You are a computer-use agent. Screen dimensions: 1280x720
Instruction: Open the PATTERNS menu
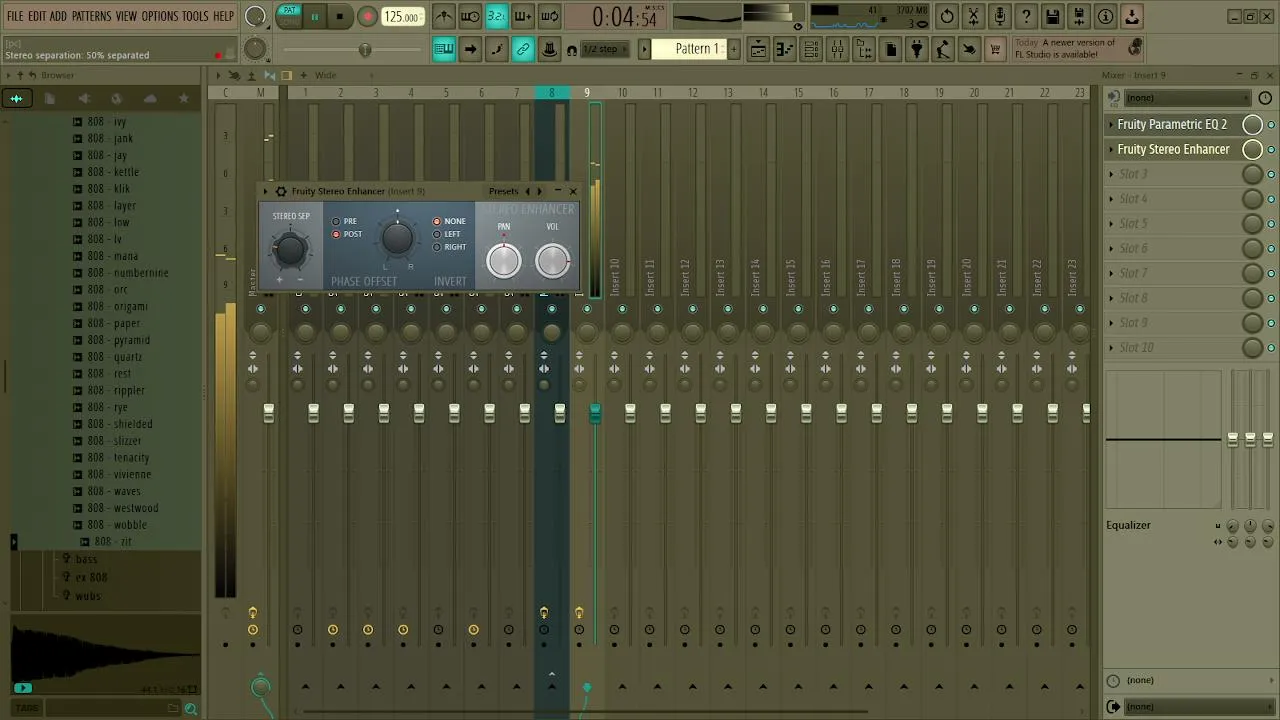(91, 16)
